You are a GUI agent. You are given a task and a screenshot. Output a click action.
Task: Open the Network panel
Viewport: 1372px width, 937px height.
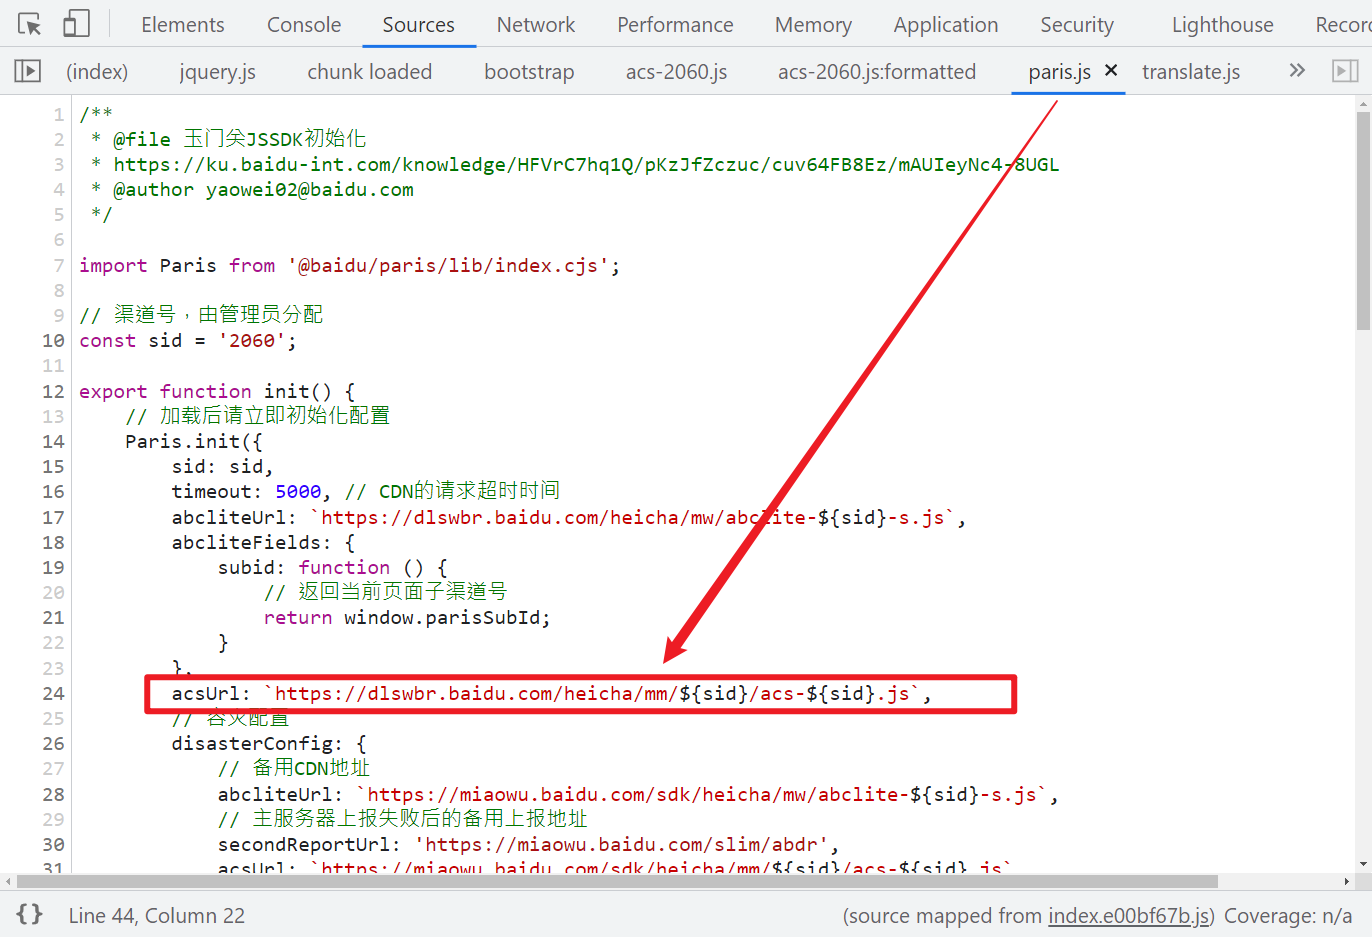point(536,24)
